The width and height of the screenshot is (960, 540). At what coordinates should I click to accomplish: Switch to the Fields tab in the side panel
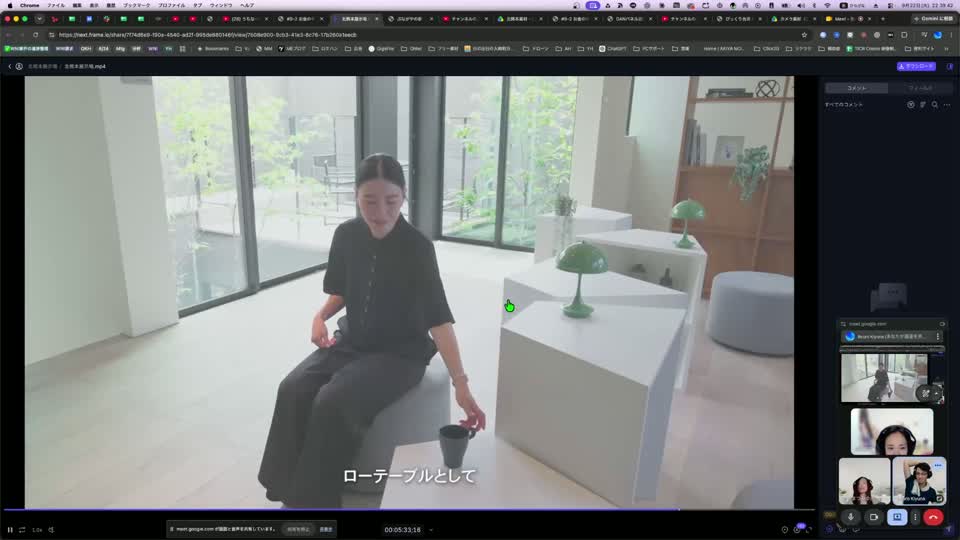pyautogui.click(x=920, y=88)
